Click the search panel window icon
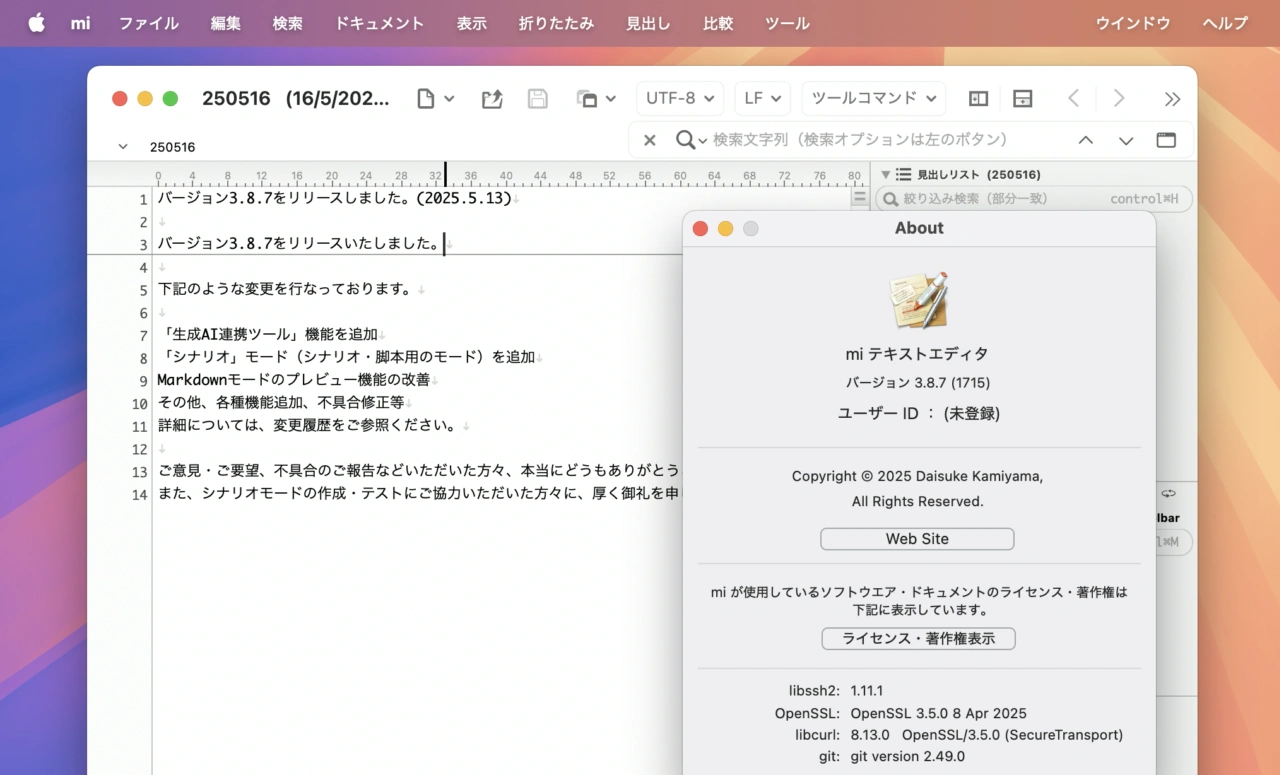The width and height of the screenshot is (1280, 775). click(1166, 140)
